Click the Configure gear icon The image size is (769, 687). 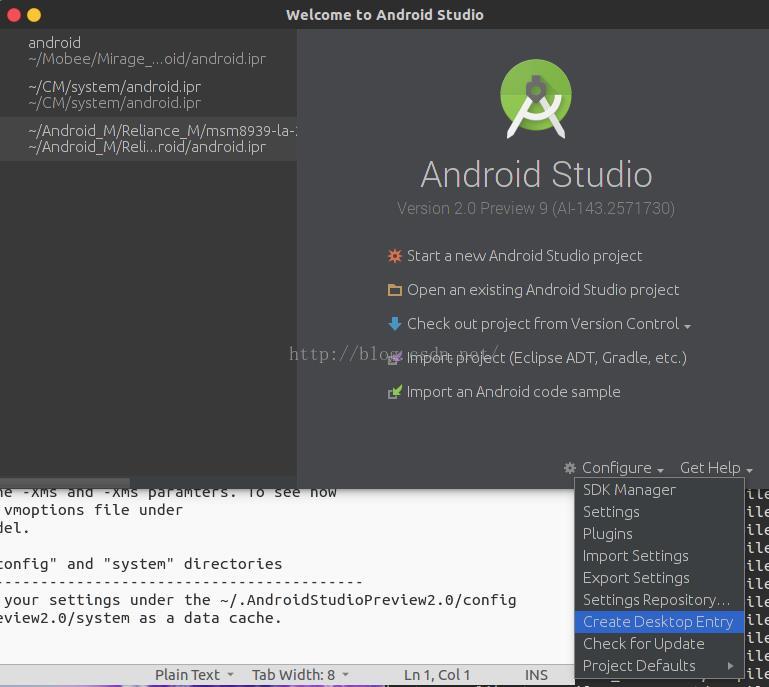(x=569, y=468)
